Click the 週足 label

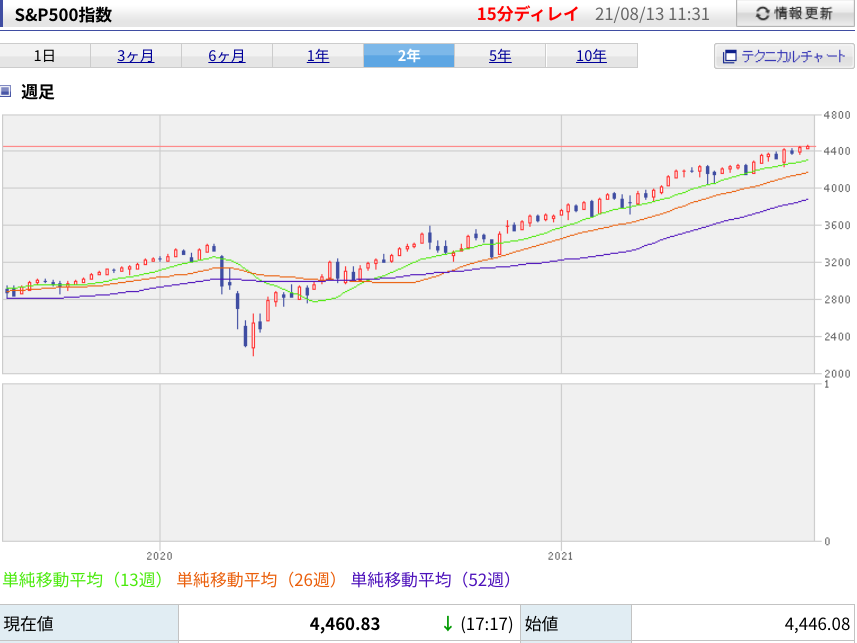38,91
